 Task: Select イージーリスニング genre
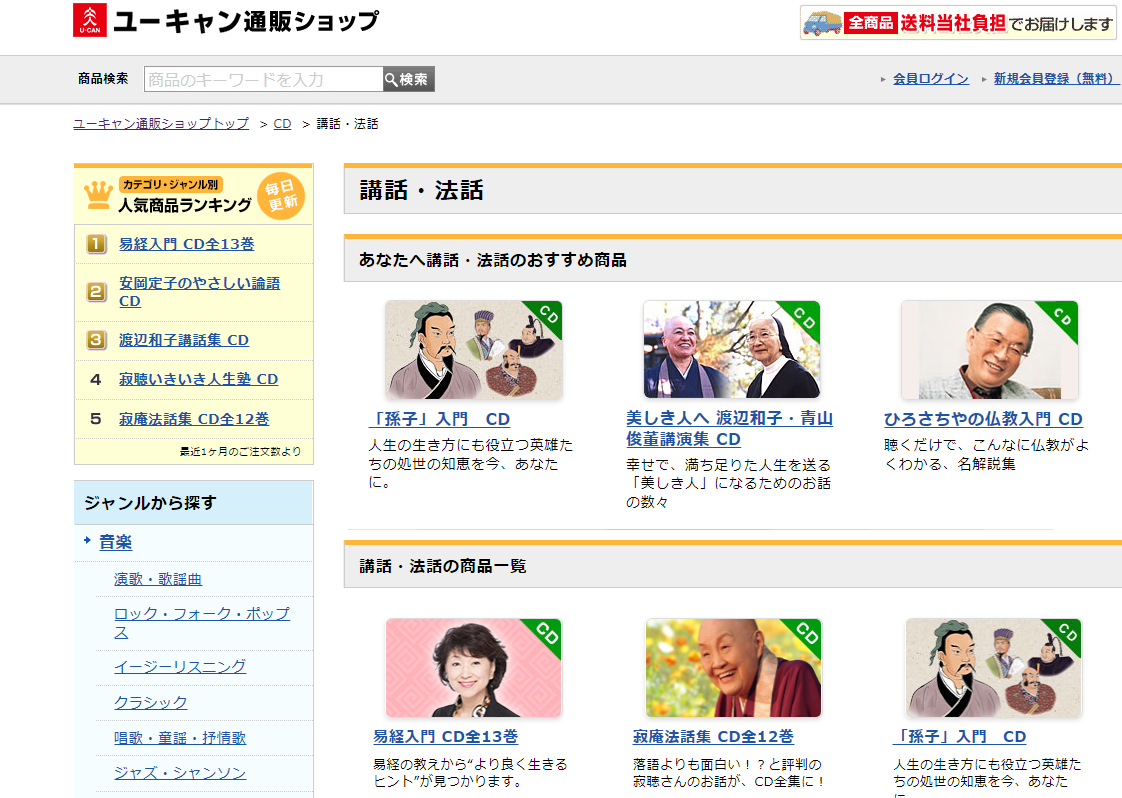pos(180,667)
